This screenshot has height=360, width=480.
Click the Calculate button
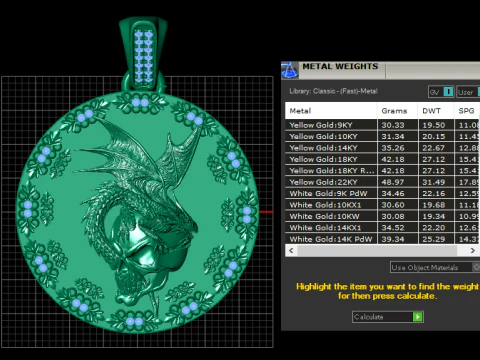(388, 317)
